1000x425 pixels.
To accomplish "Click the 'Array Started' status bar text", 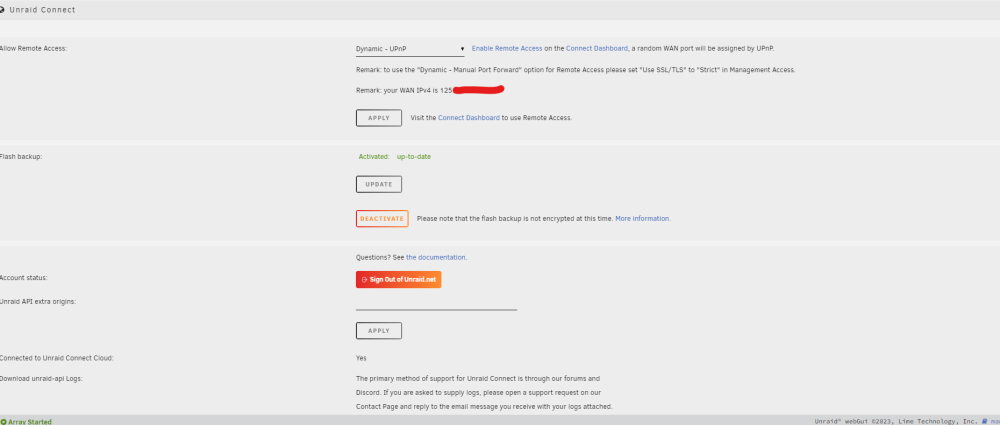I will [x=30, y=422].
